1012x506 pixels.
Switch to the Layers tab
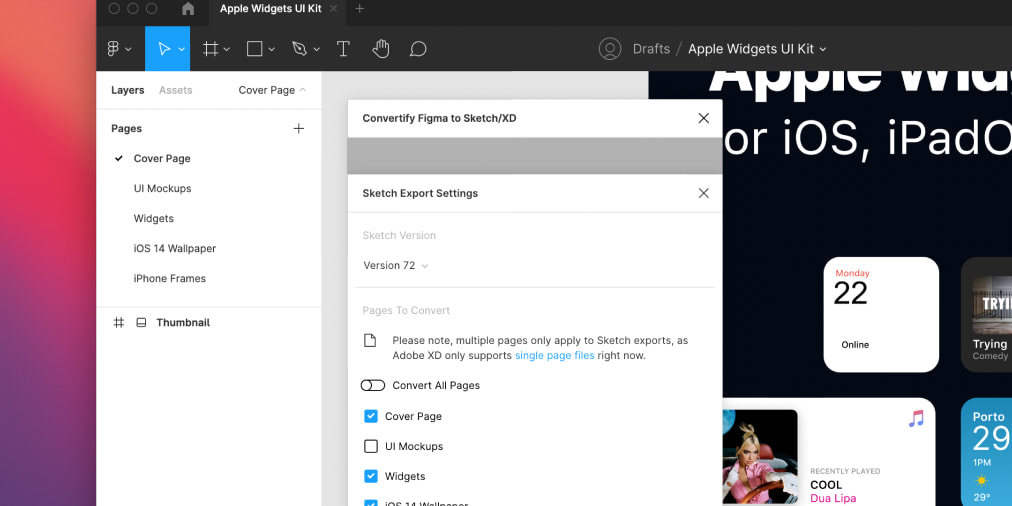click(x=128, y=90)
